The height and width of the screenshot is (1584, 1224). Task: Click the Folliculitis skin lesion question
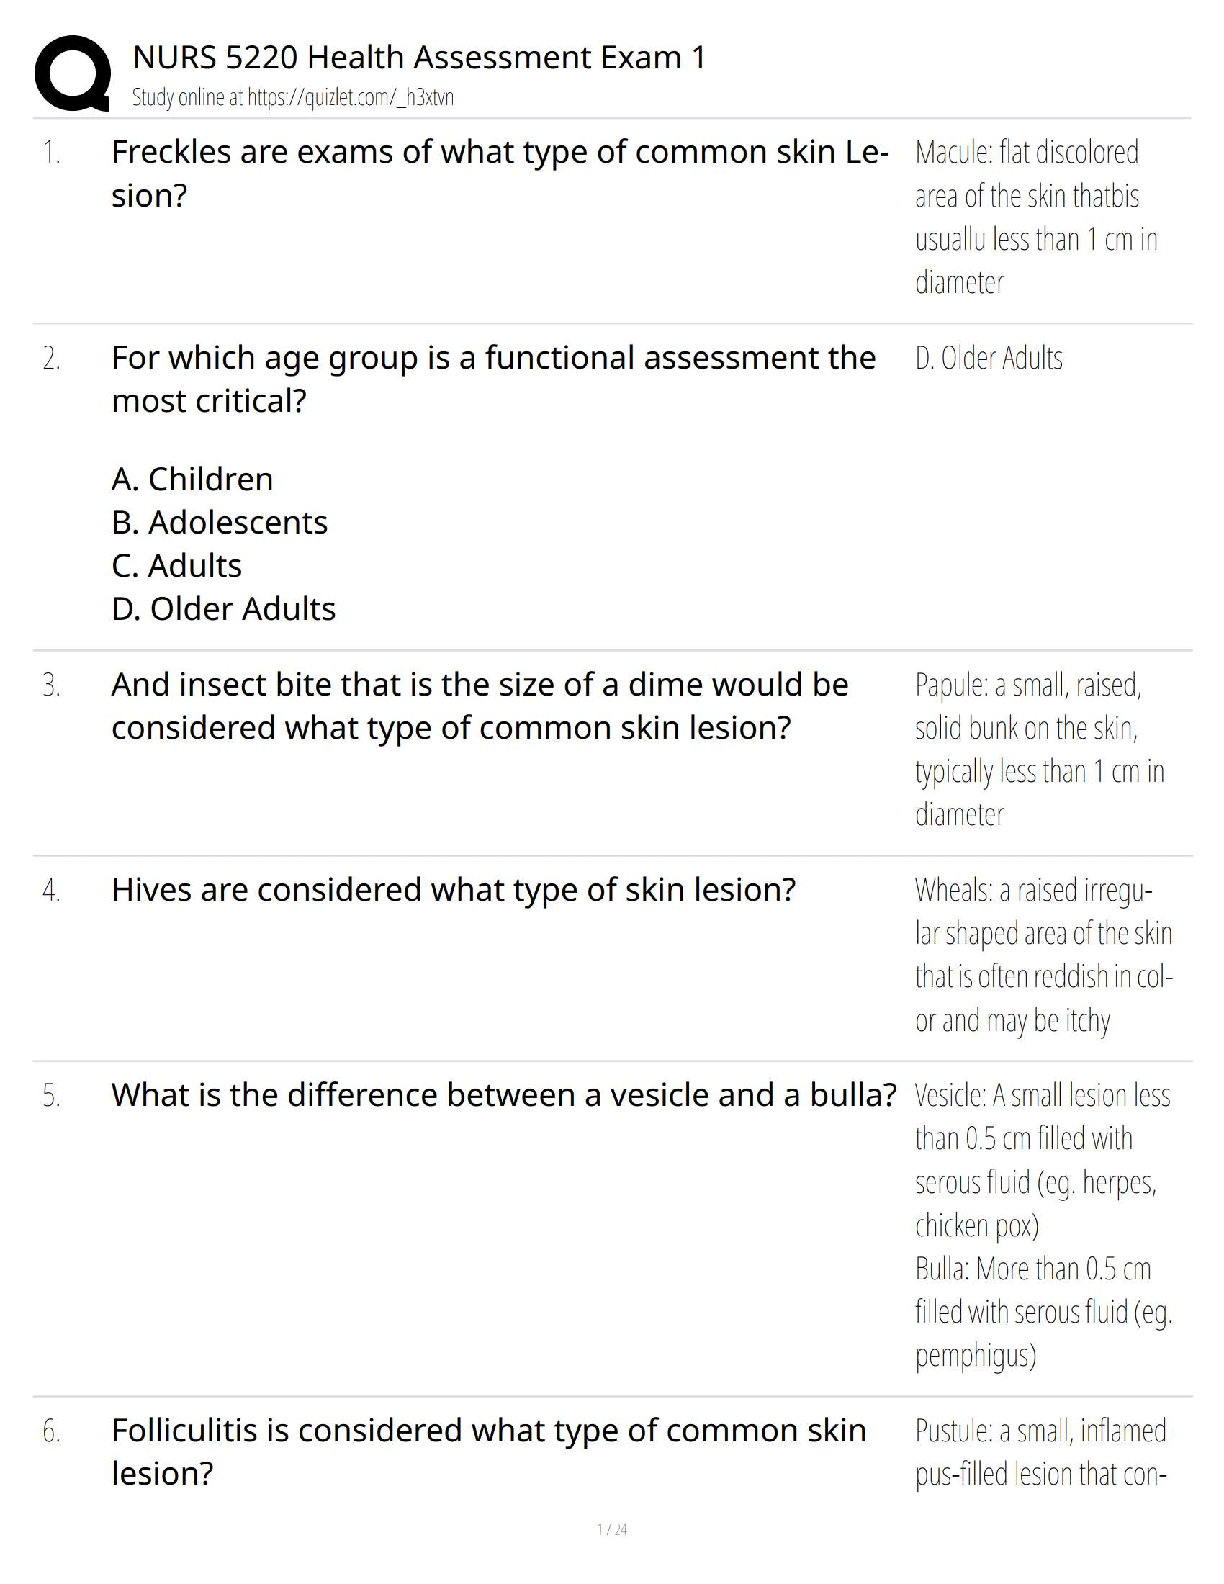488,1451
